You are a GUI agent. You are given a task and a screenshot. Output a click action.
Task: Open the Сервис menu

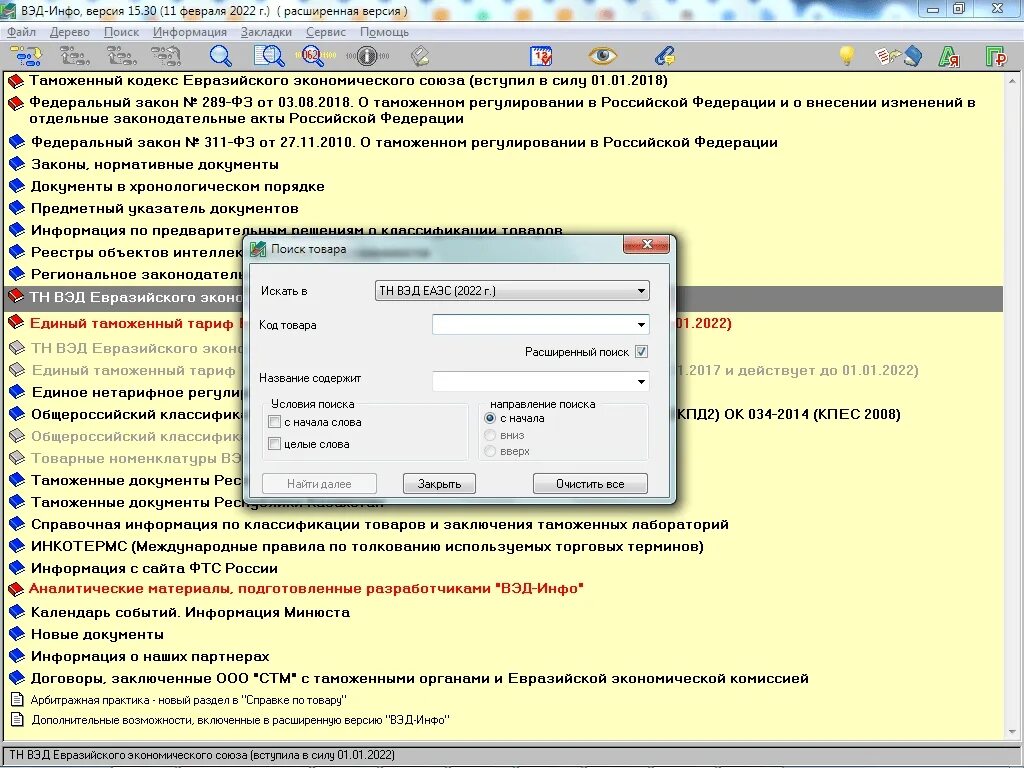tap(326, 32)
